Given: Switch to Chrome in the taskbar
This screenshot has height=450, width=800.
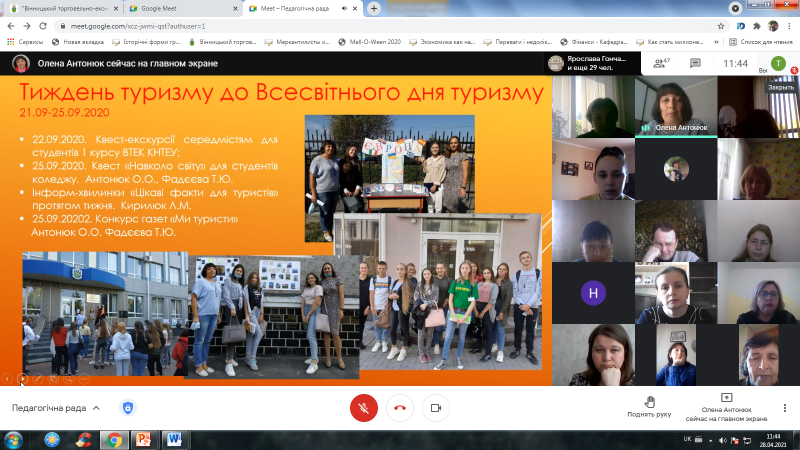Looking at the screenshot, I should coord(114,440).
